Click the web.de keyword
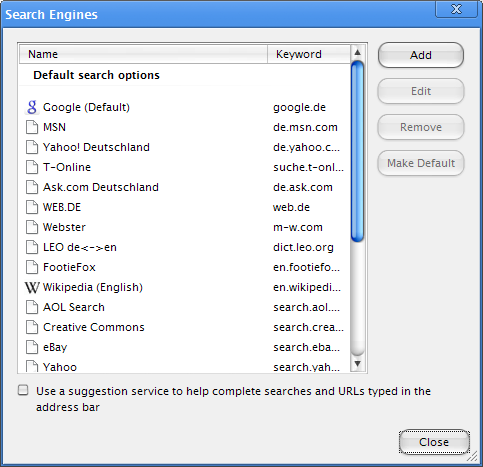This screenshot has height=467, width=483. pyautogui.click(x=292, y=207)
